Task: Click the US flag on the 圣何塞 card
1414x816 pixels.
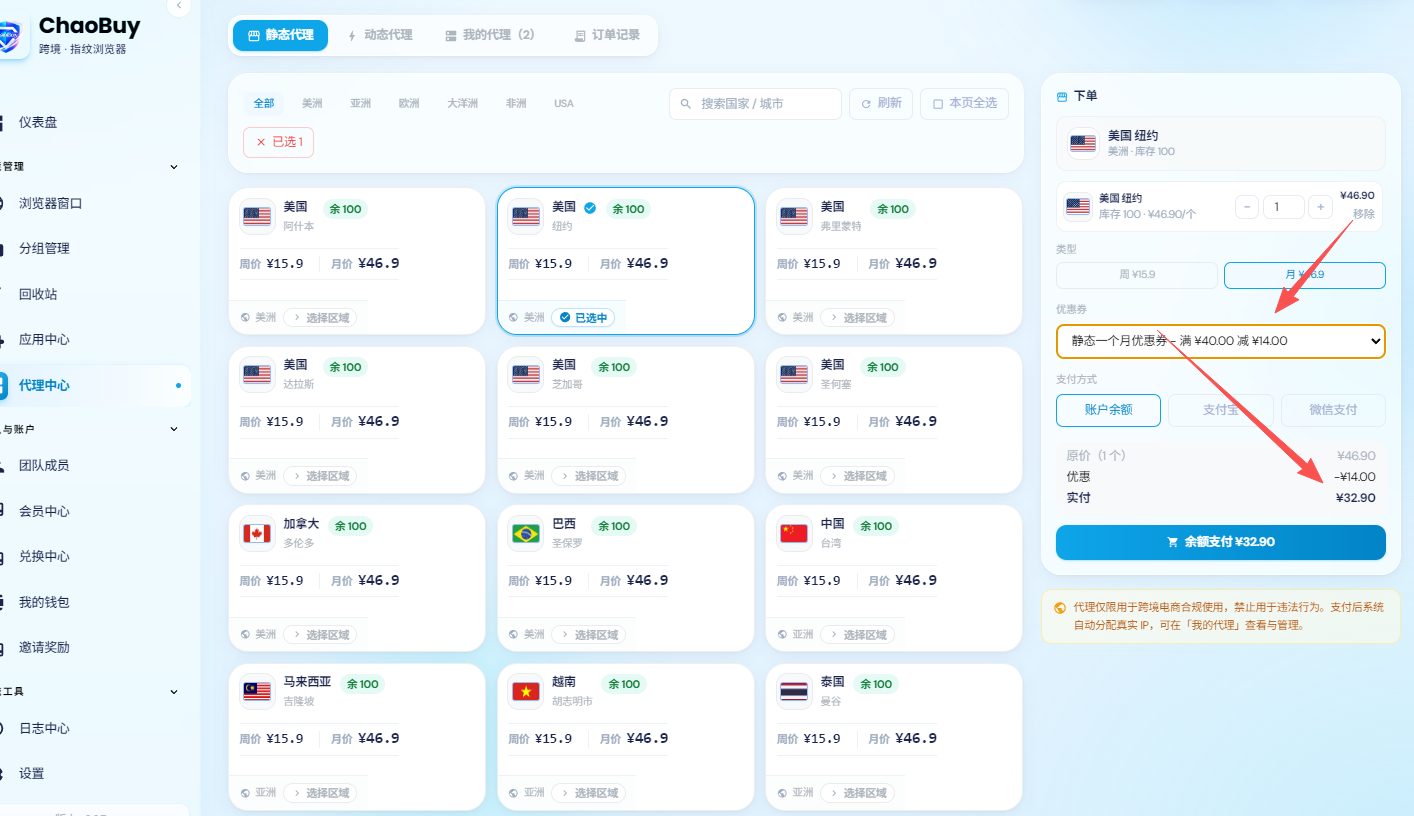Action: tap(794, 375)
